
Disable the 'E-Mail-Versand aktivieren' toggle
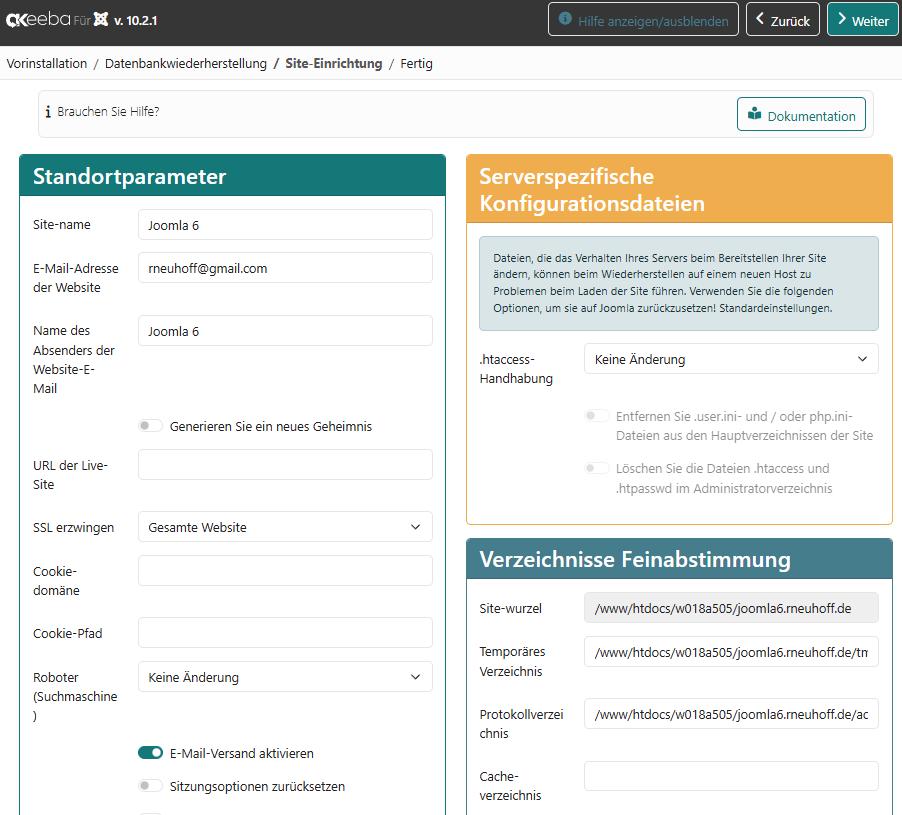(150, 753)
